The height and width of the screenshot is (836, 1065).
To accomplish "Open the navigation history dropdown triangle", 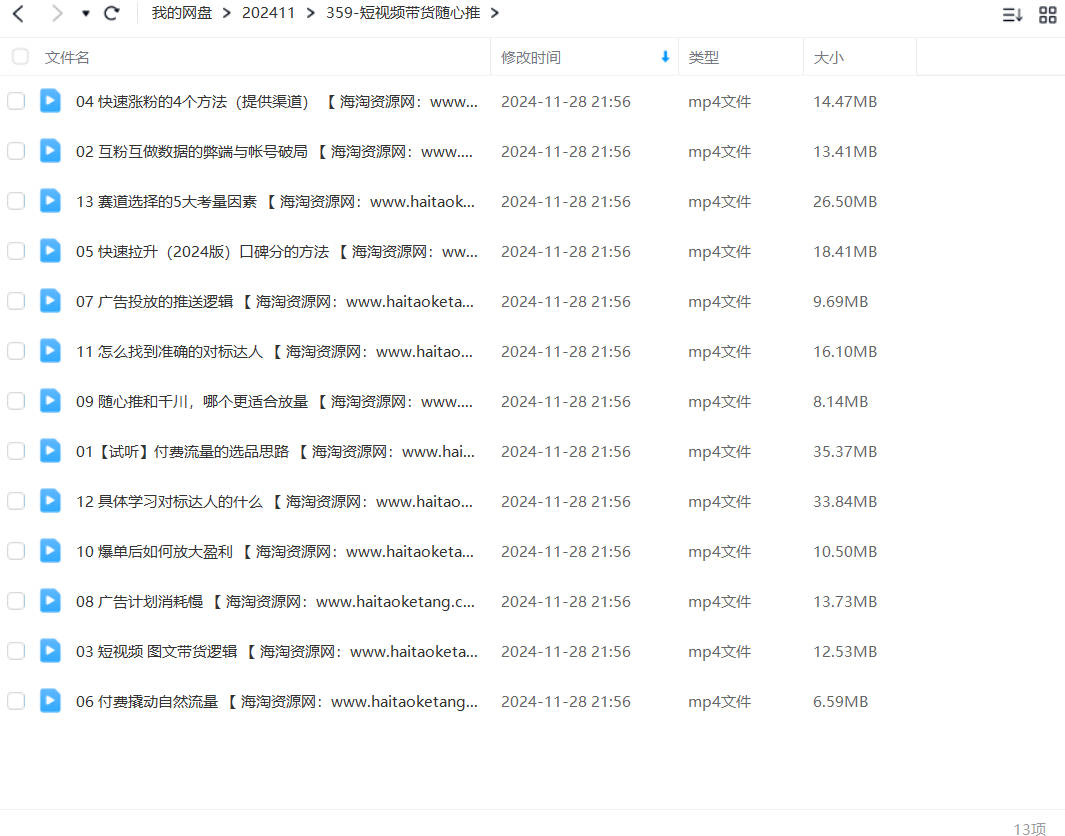I will (86, 14).
